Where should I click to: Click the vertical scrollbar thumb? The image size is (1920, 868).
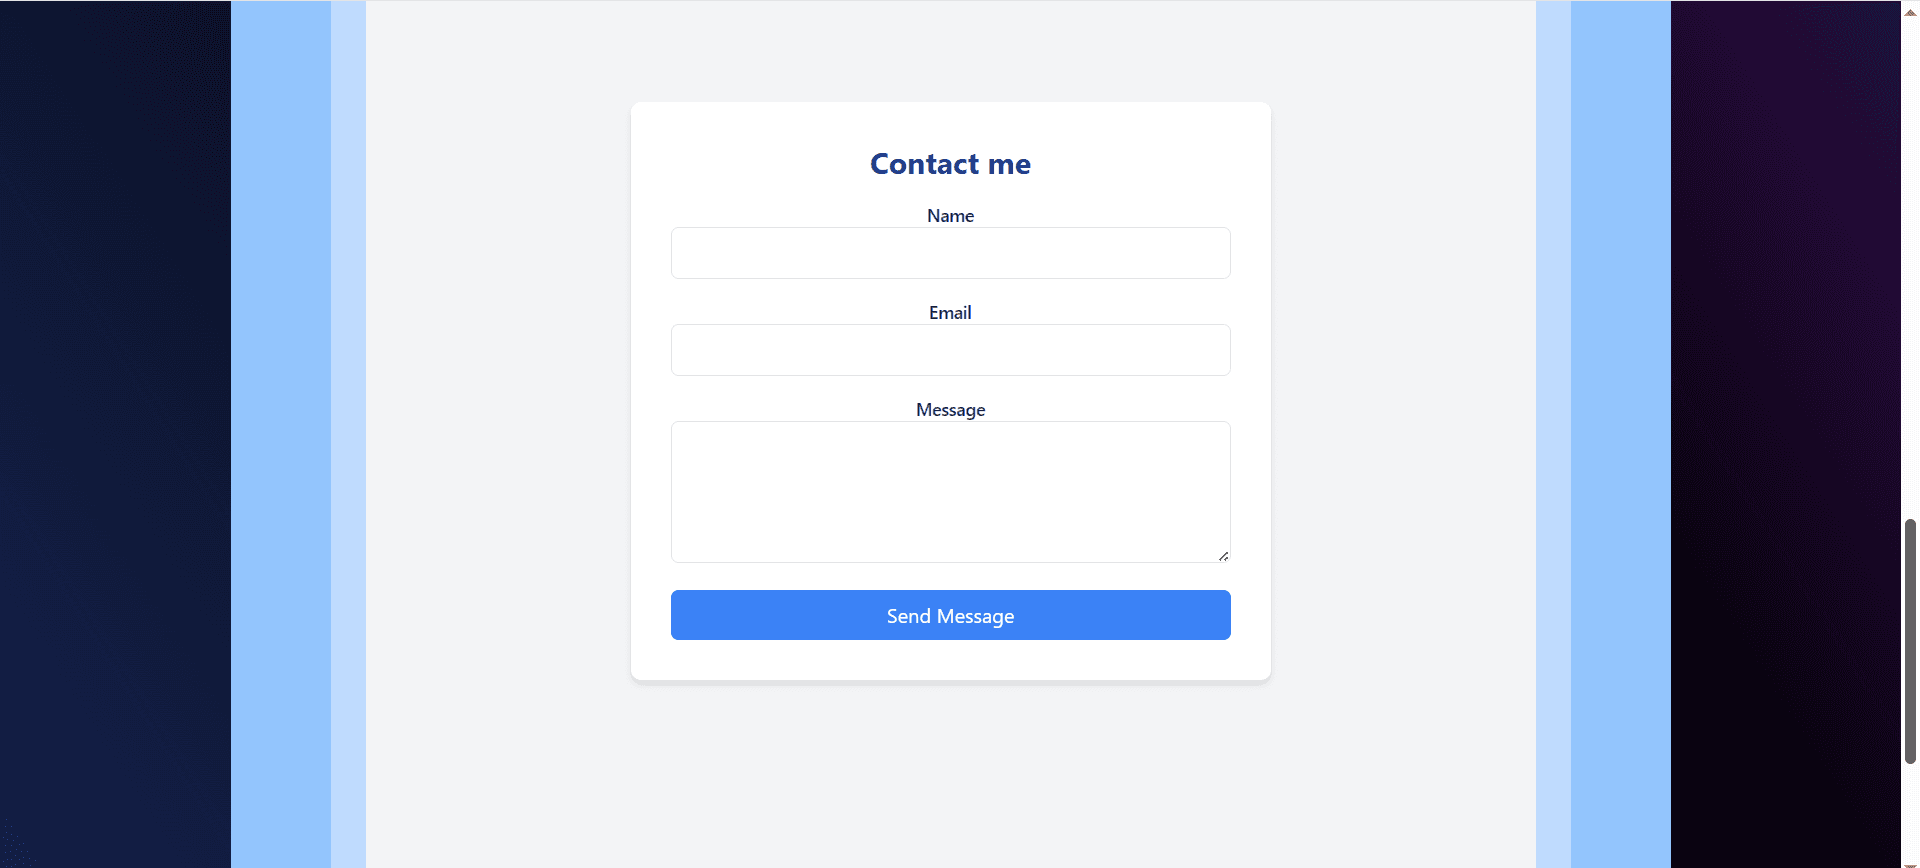pyautogui.click(x=1910, y=640)
